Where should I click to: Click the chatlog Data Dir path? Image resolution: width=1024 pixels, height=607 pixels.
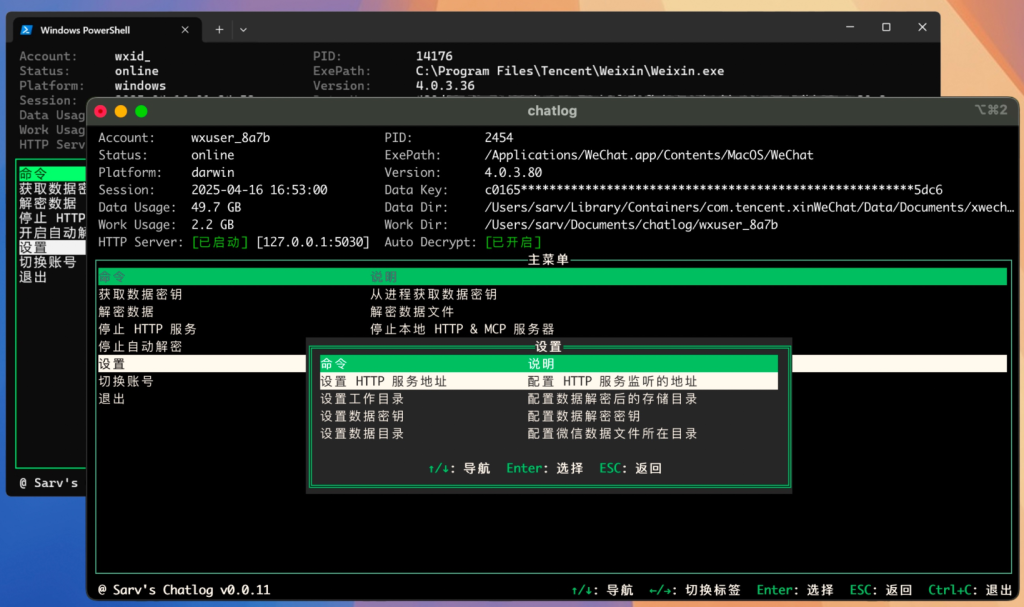click(749, 207)
